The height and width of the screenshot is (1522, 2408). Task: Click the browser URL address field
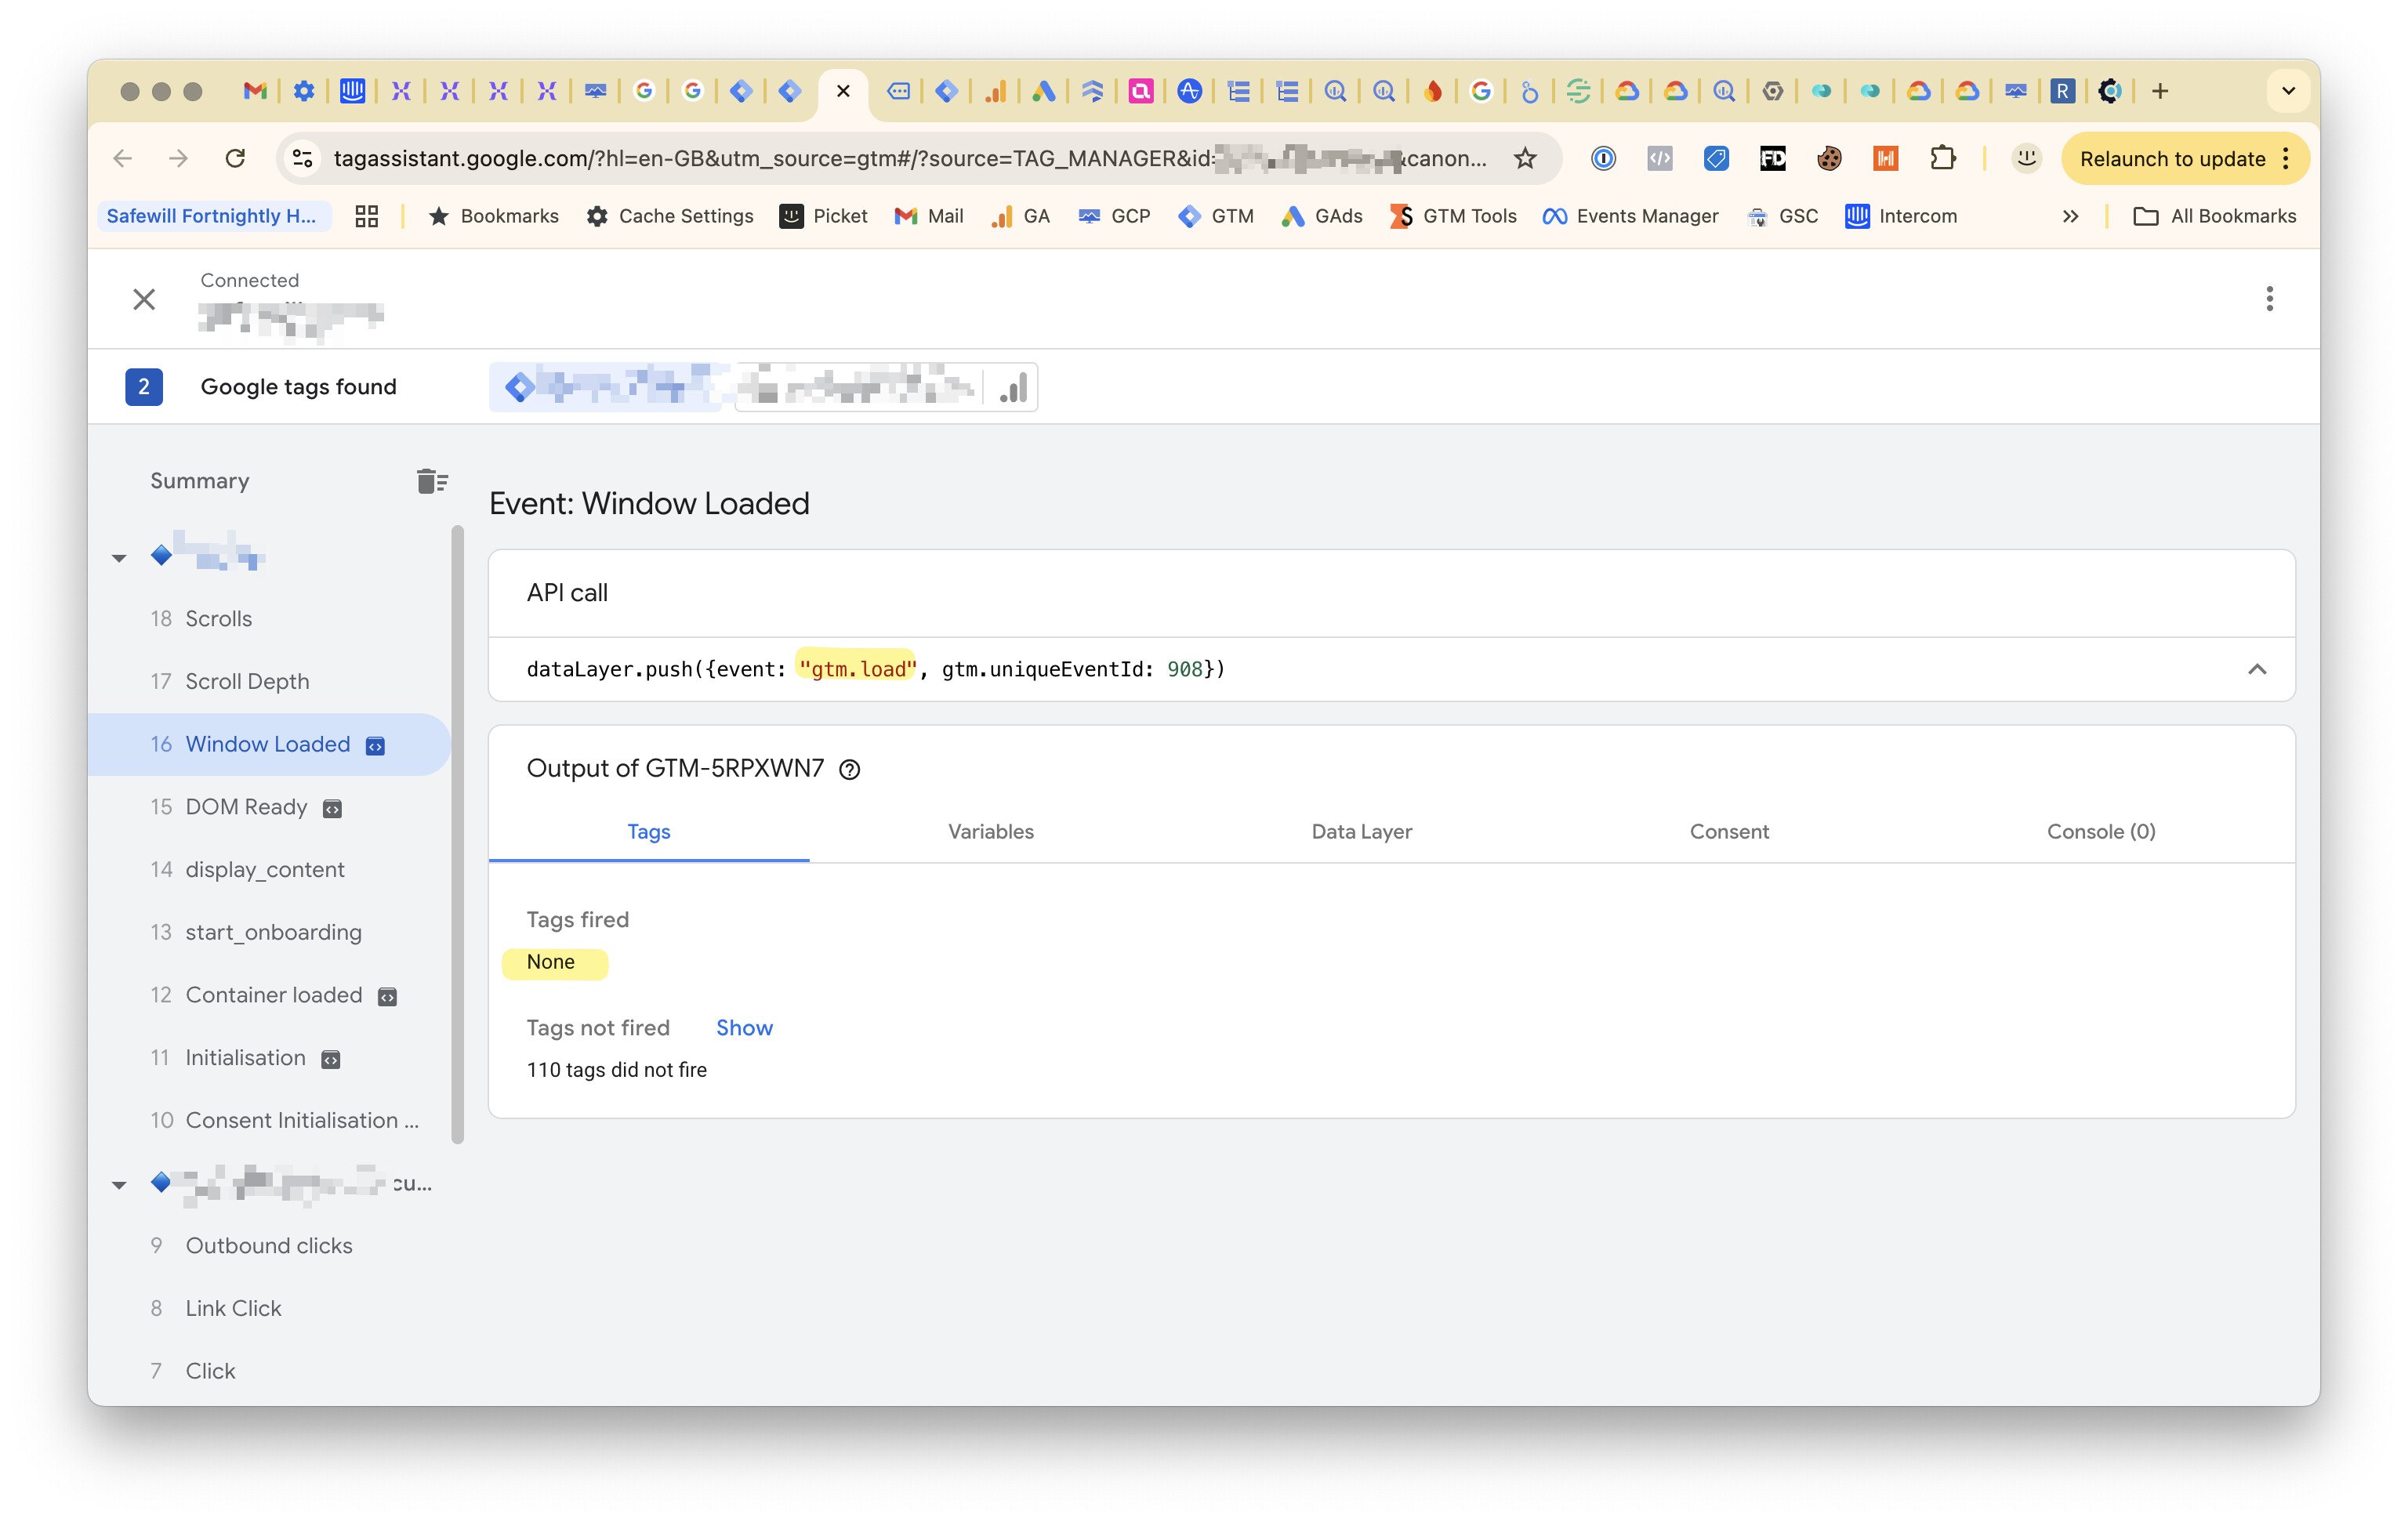coord(900,158)
